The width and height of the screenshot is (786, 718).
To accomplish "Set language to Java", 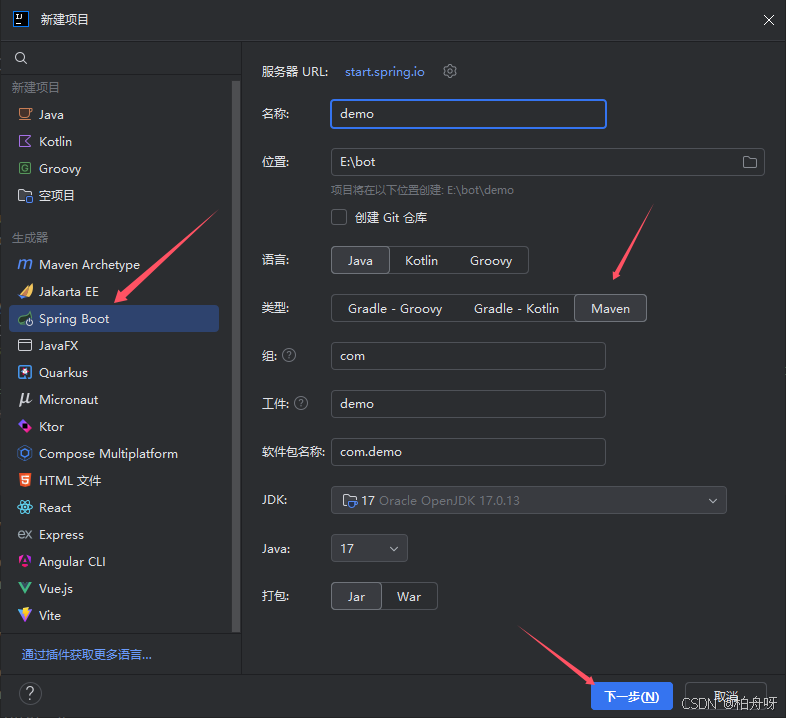I will (360, 260).
